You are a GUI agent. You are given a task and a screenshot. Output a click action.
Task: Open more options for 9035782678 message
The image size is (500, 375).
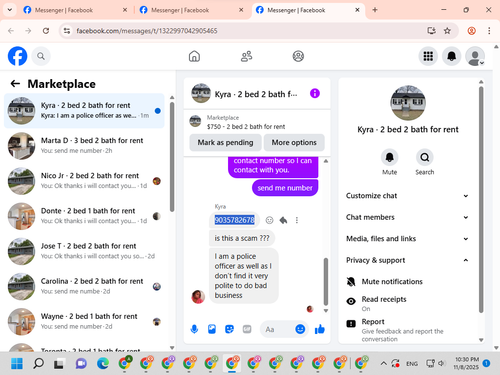[x=297, y=220]
